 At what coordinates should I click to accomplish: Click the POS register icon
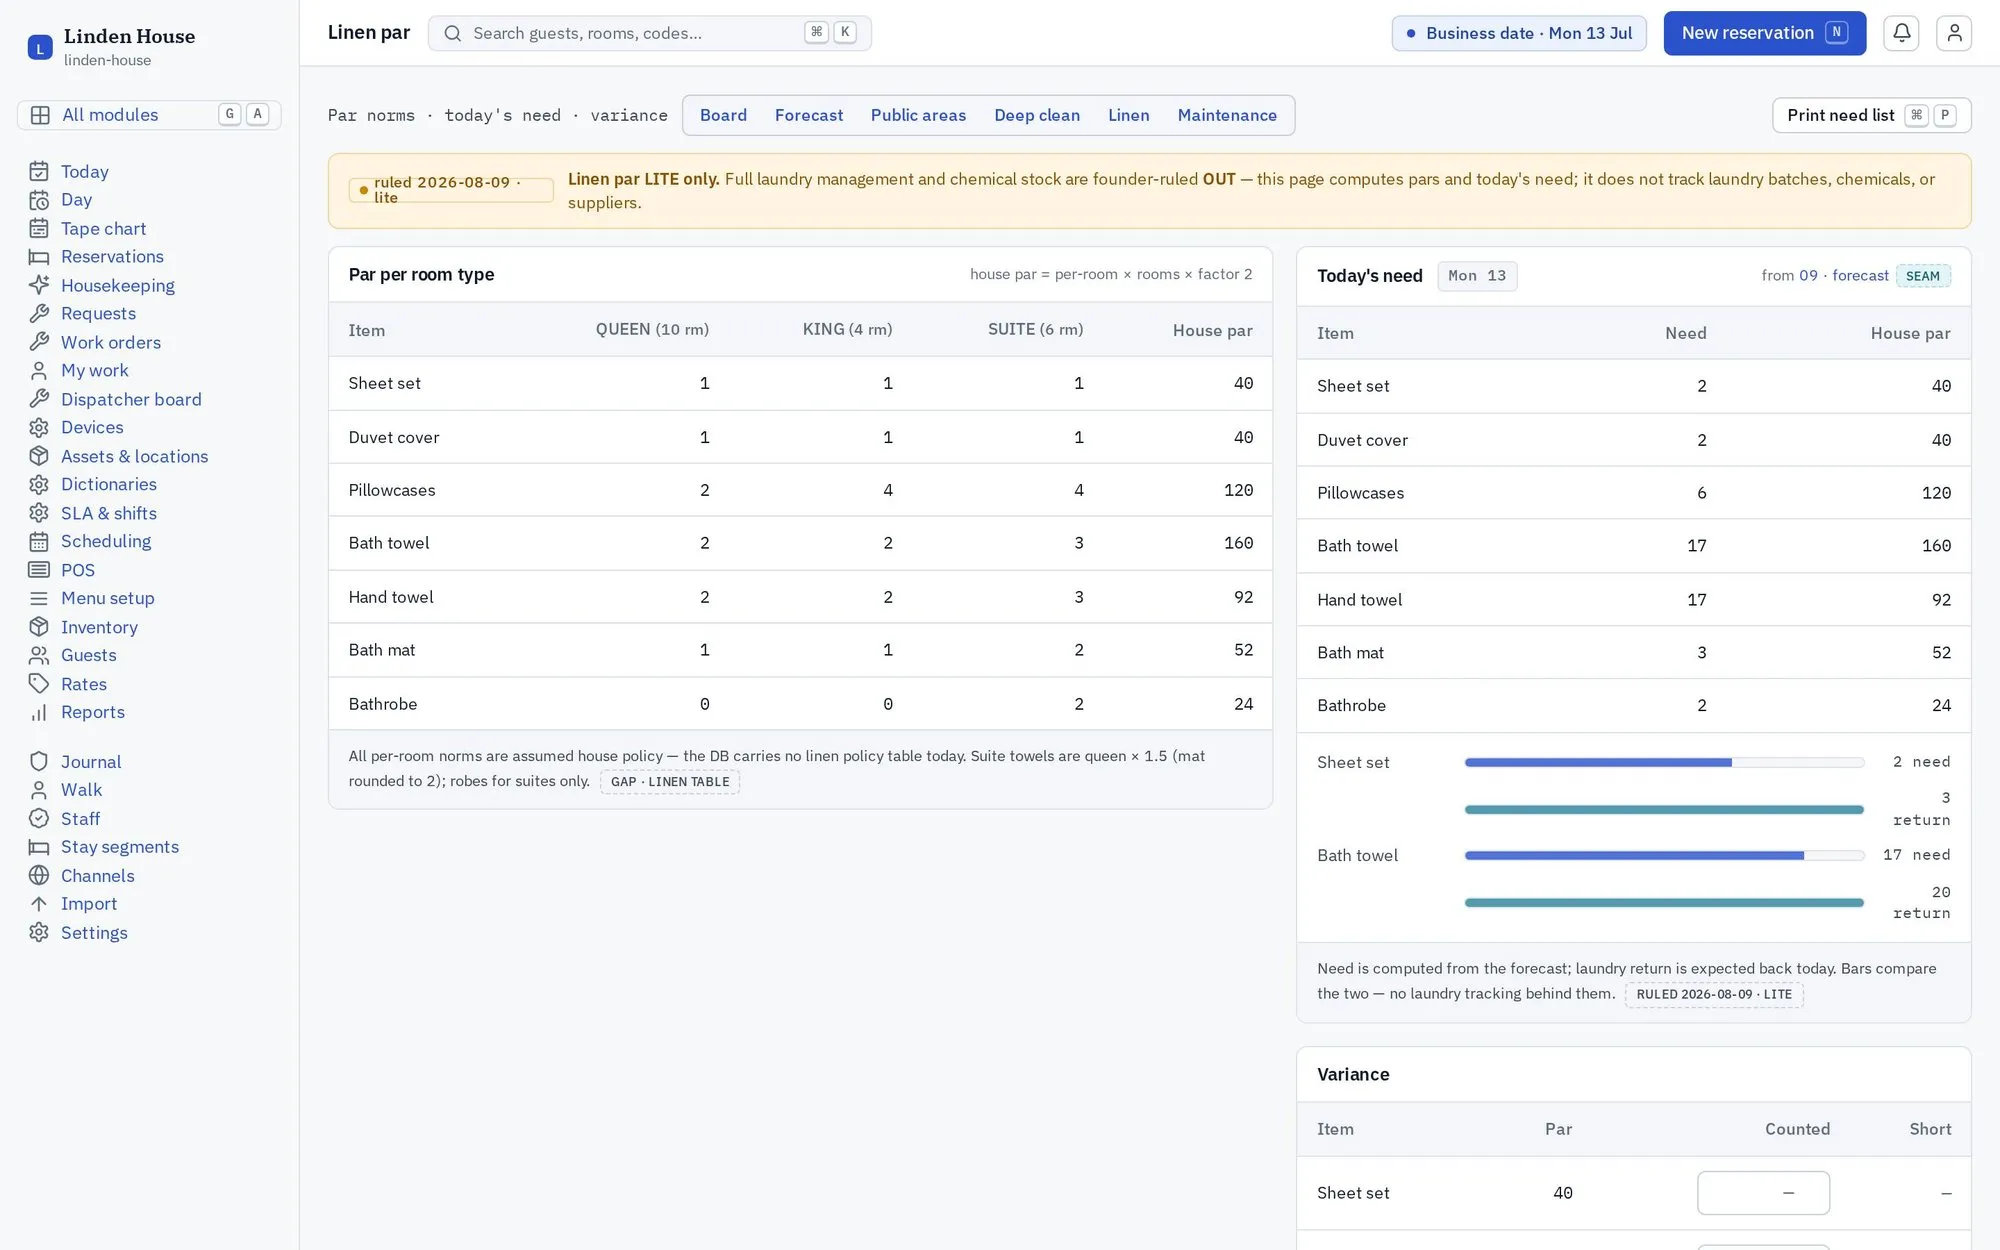(39, 570)
